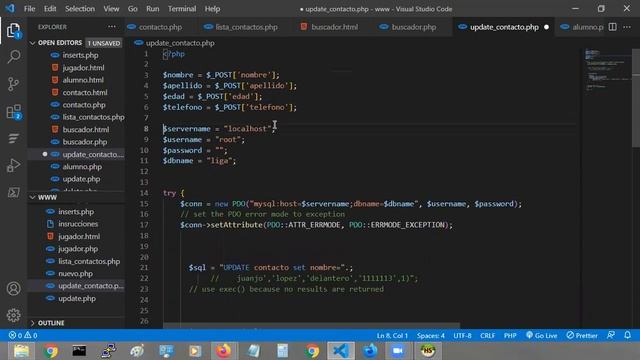This screenshot has width=640, height=360.
Task: Open the Run and Debug view
Action: click(x=13, y=165)
